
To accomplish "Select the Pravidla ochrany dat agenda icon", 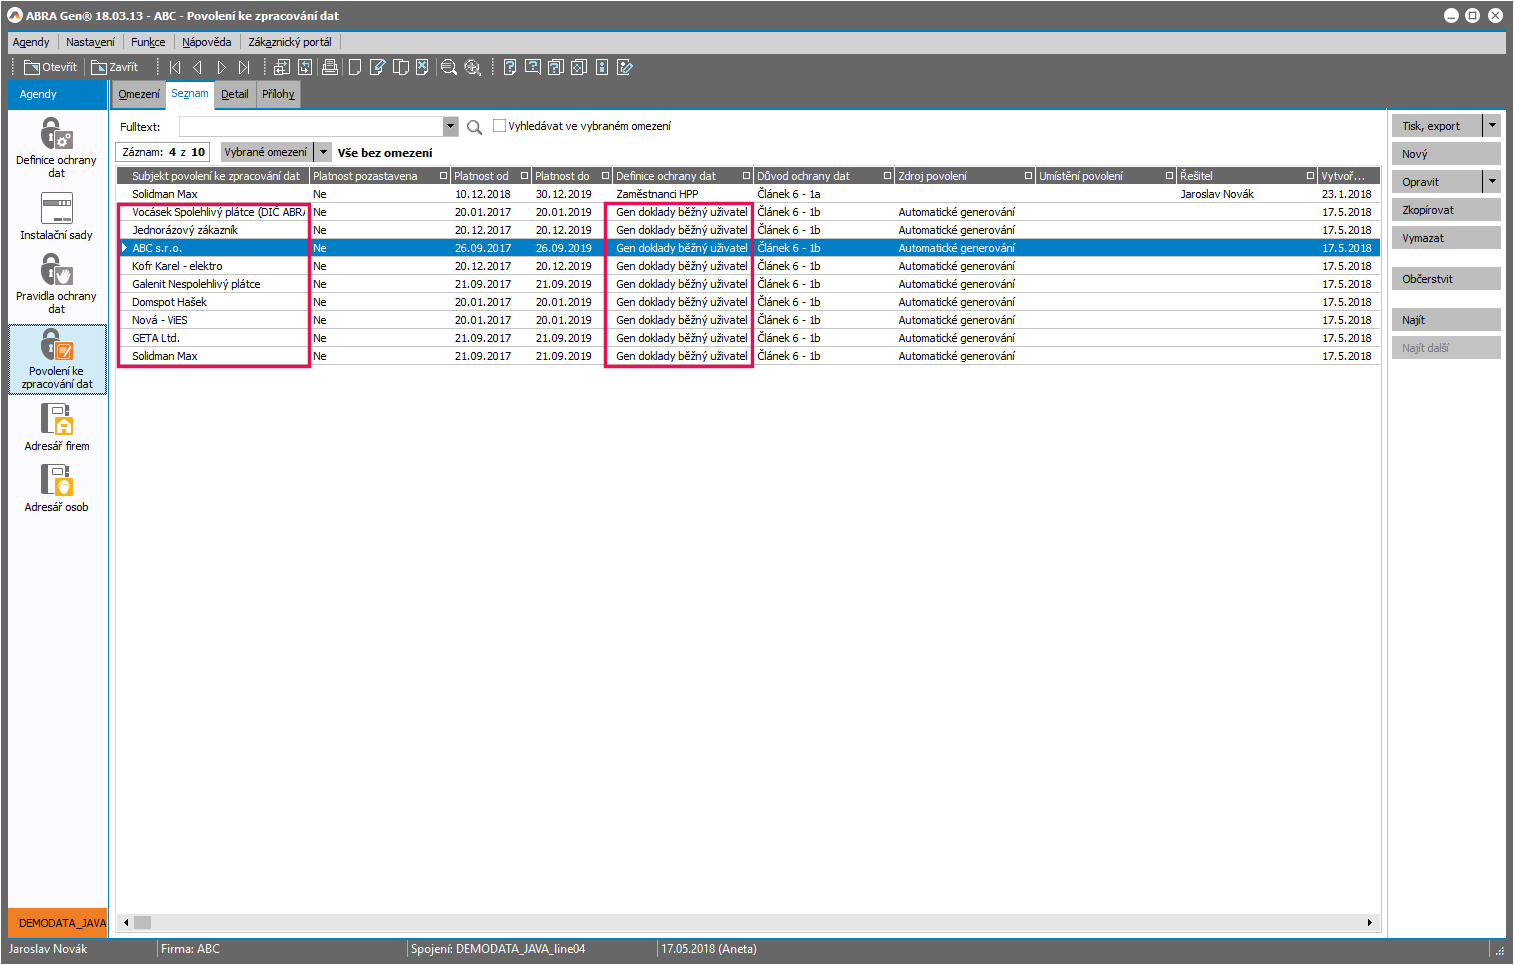I will pyautogui.click(x=56, y=271).
